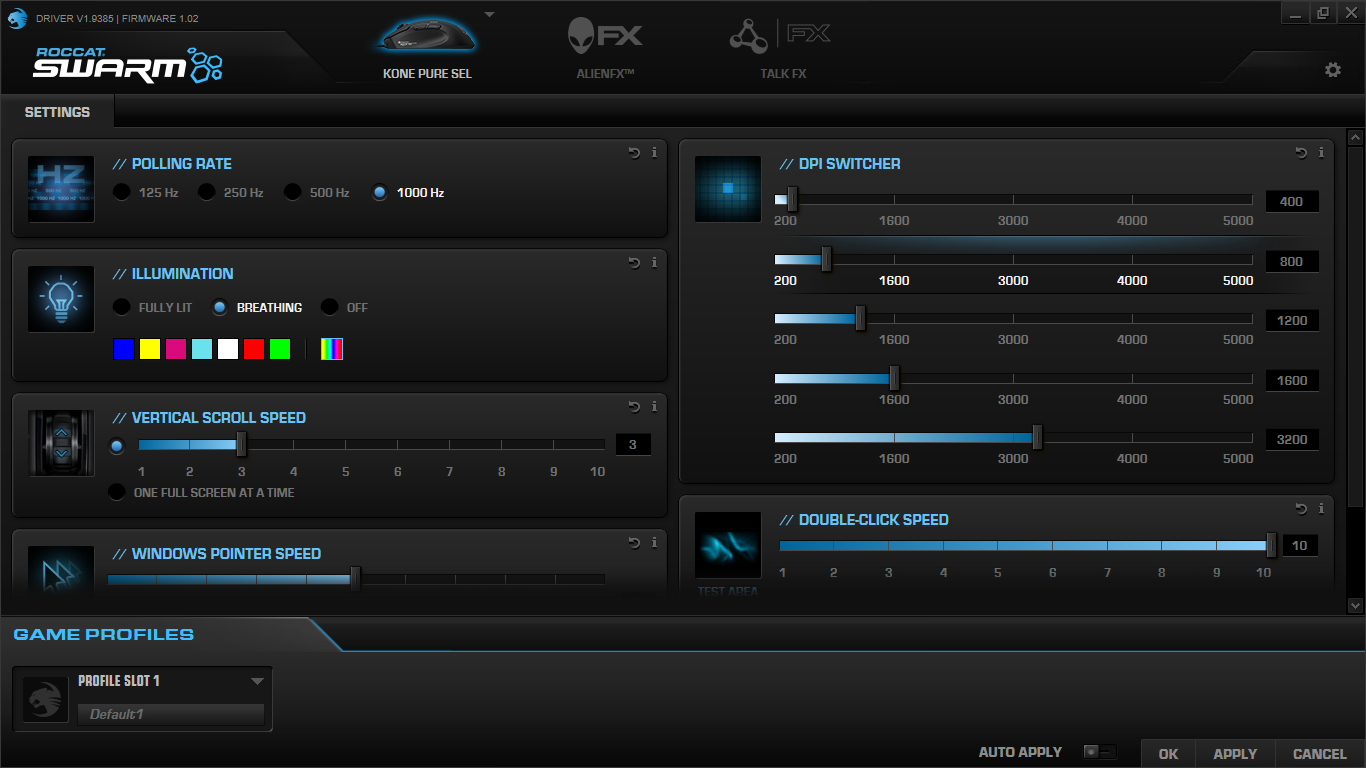
Task: Pick the magenta illumination color
Action: point(176,349)
